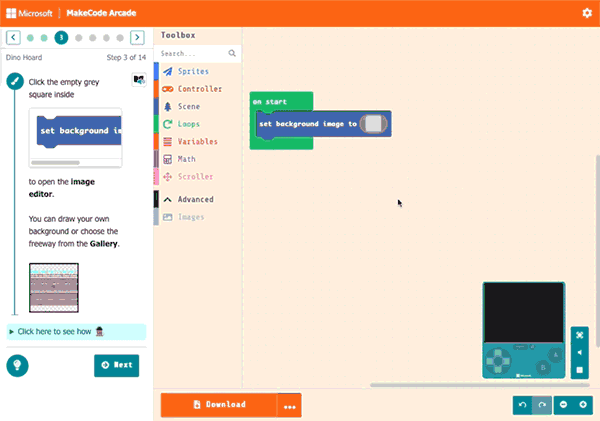Click the simulator game screen
Viewport: 600px width, 421px height.
coord(523,312)
